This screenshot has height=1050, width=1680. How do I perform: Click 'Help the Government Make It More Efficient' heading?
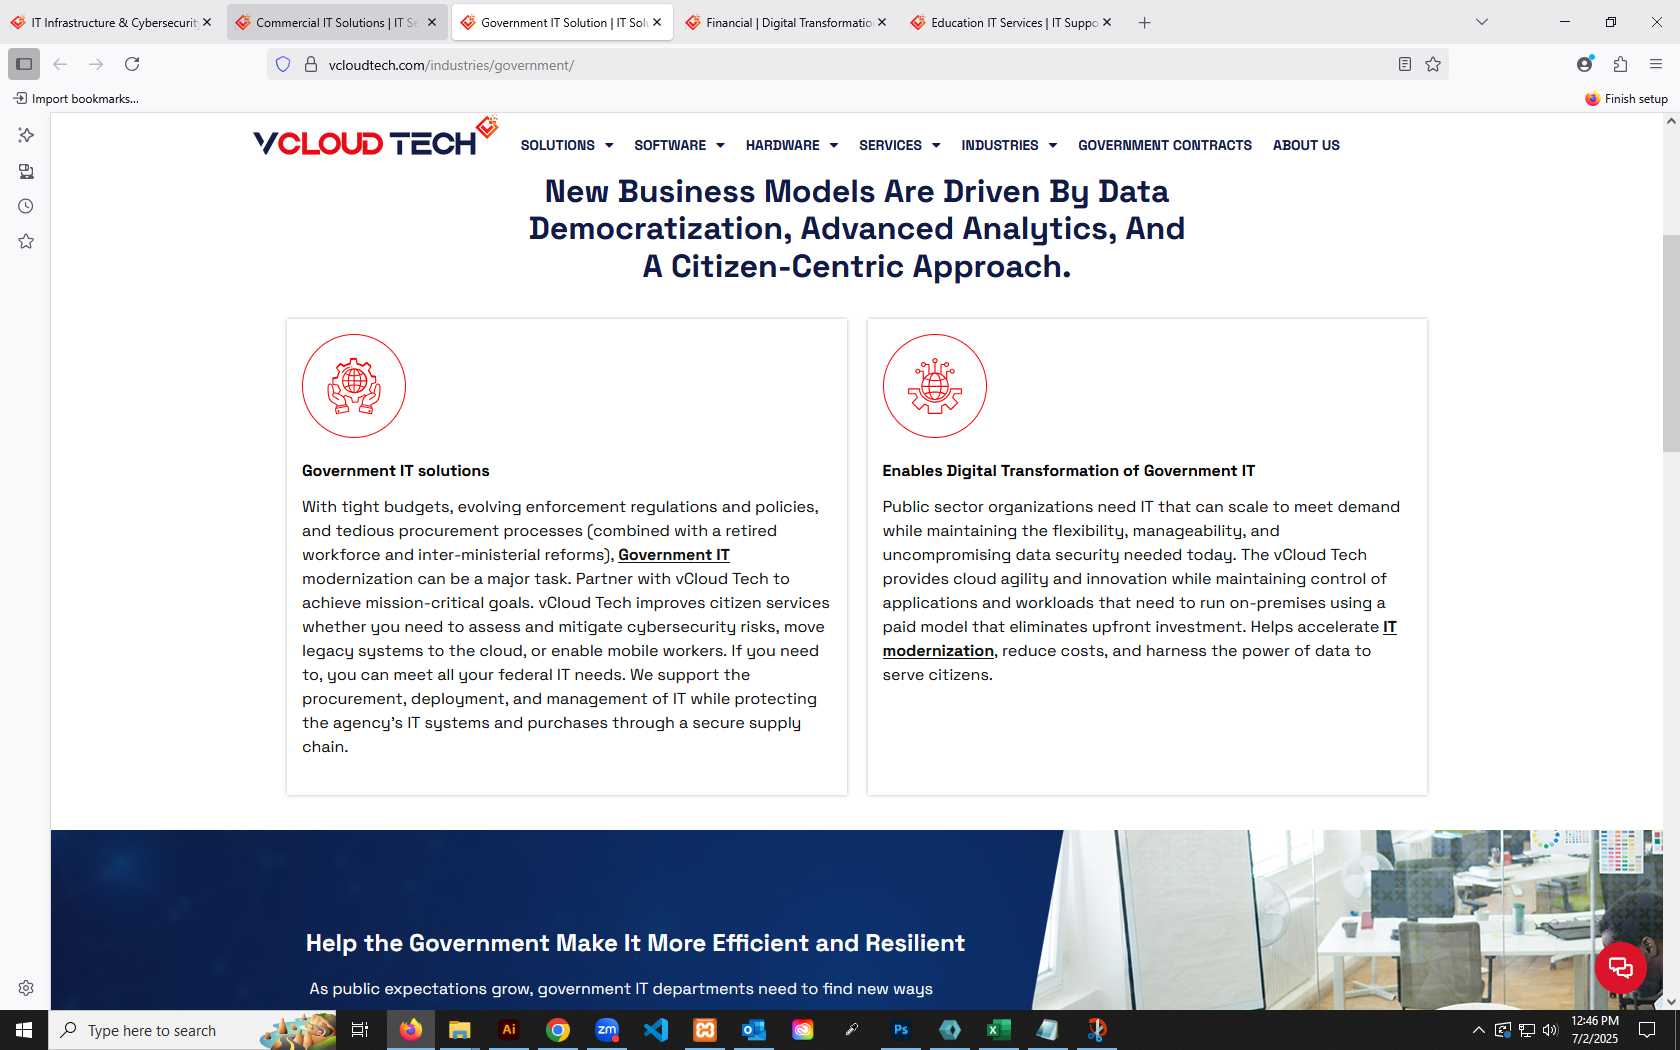pos(635,943)
